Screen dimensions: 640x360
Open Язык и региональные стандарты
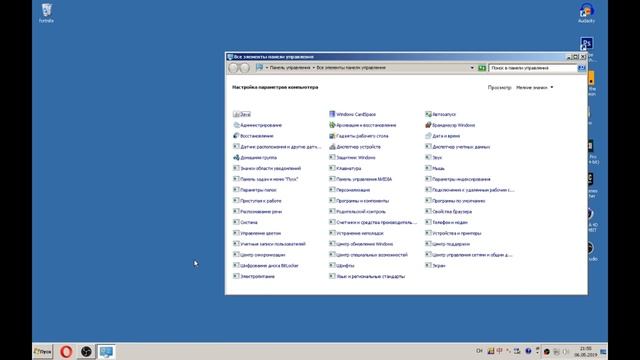tap(367, 276)
